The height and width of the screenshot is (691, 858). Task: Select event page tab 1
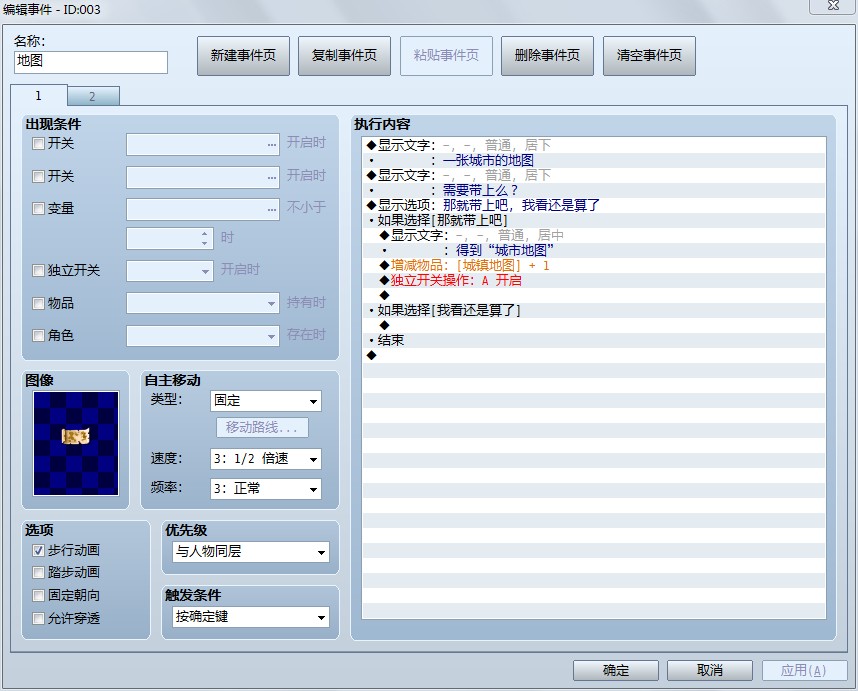38,96
